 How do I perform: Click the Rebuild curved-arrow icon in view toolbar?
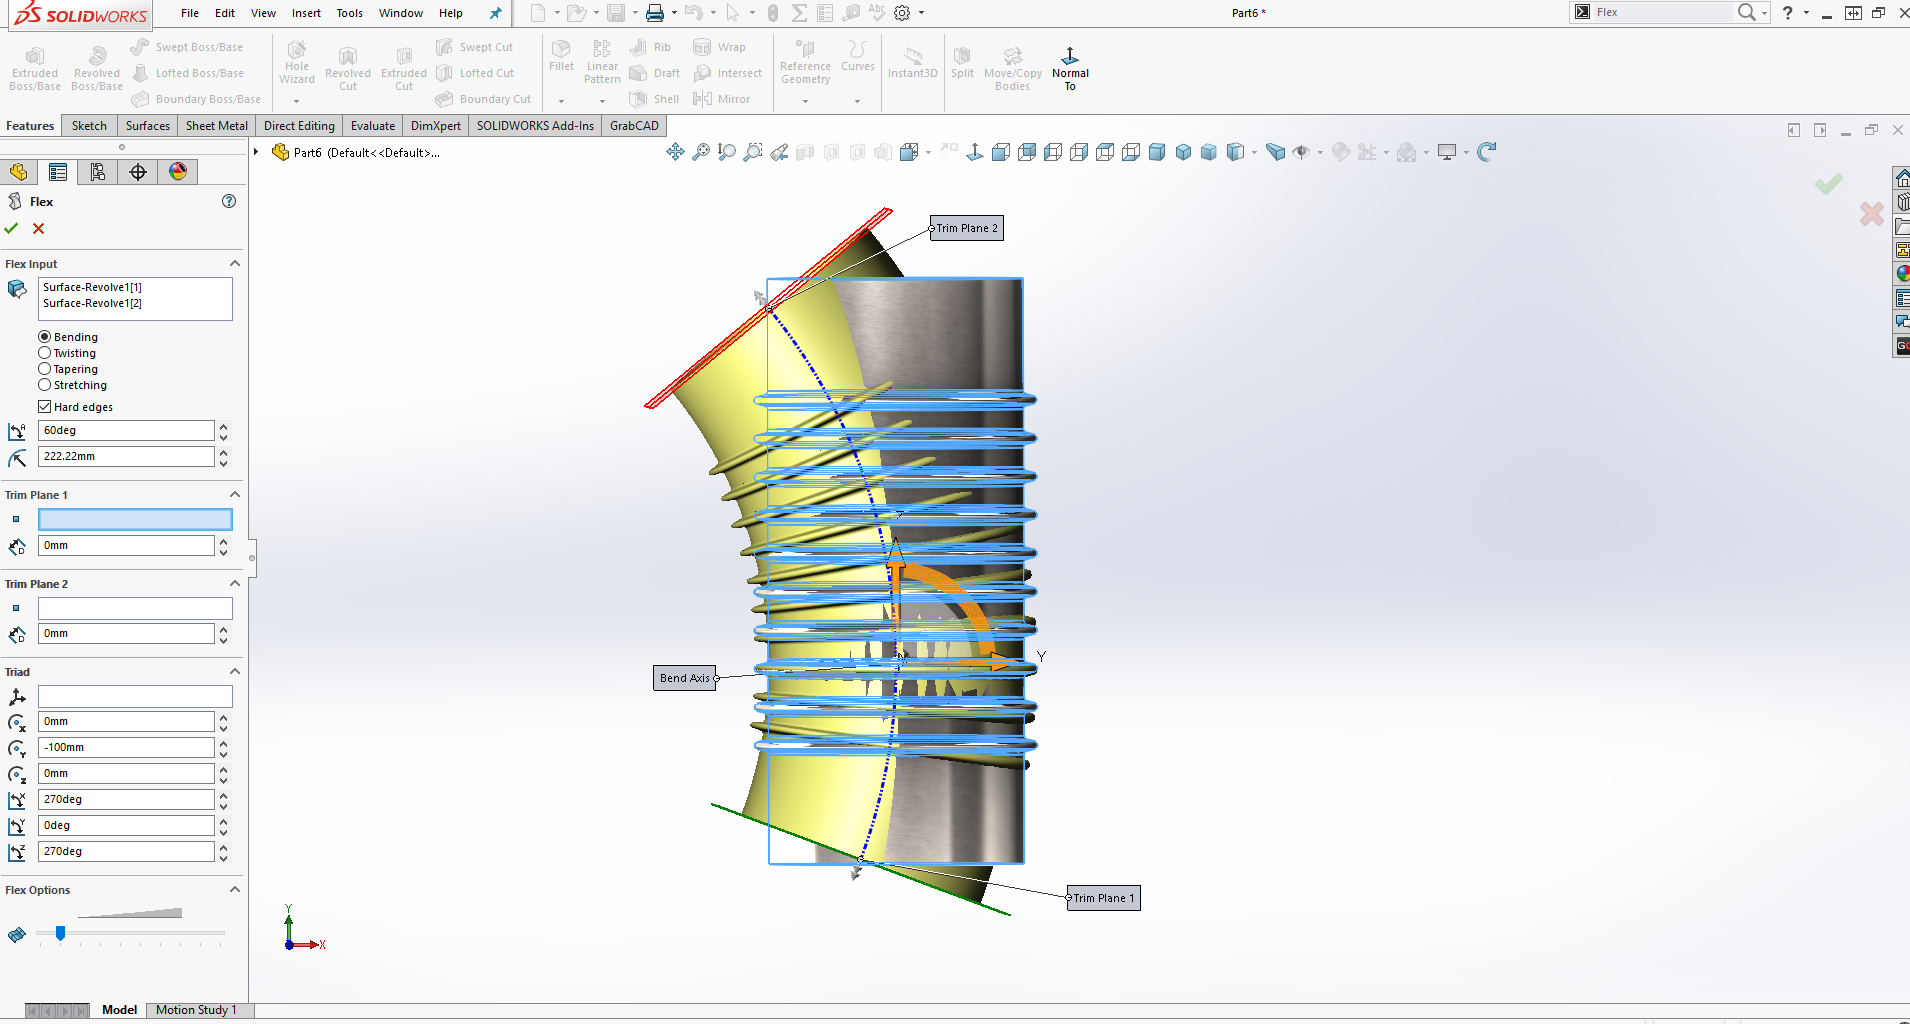pos(1487,152)
